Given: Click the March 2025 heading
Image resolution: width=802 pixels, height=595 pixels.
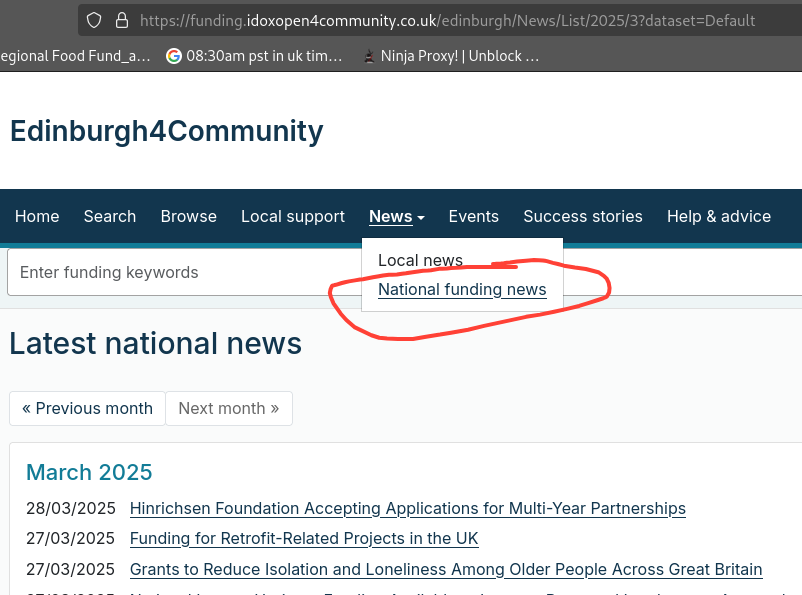Looking at the screenshot, I should click(x=89, y=472).
